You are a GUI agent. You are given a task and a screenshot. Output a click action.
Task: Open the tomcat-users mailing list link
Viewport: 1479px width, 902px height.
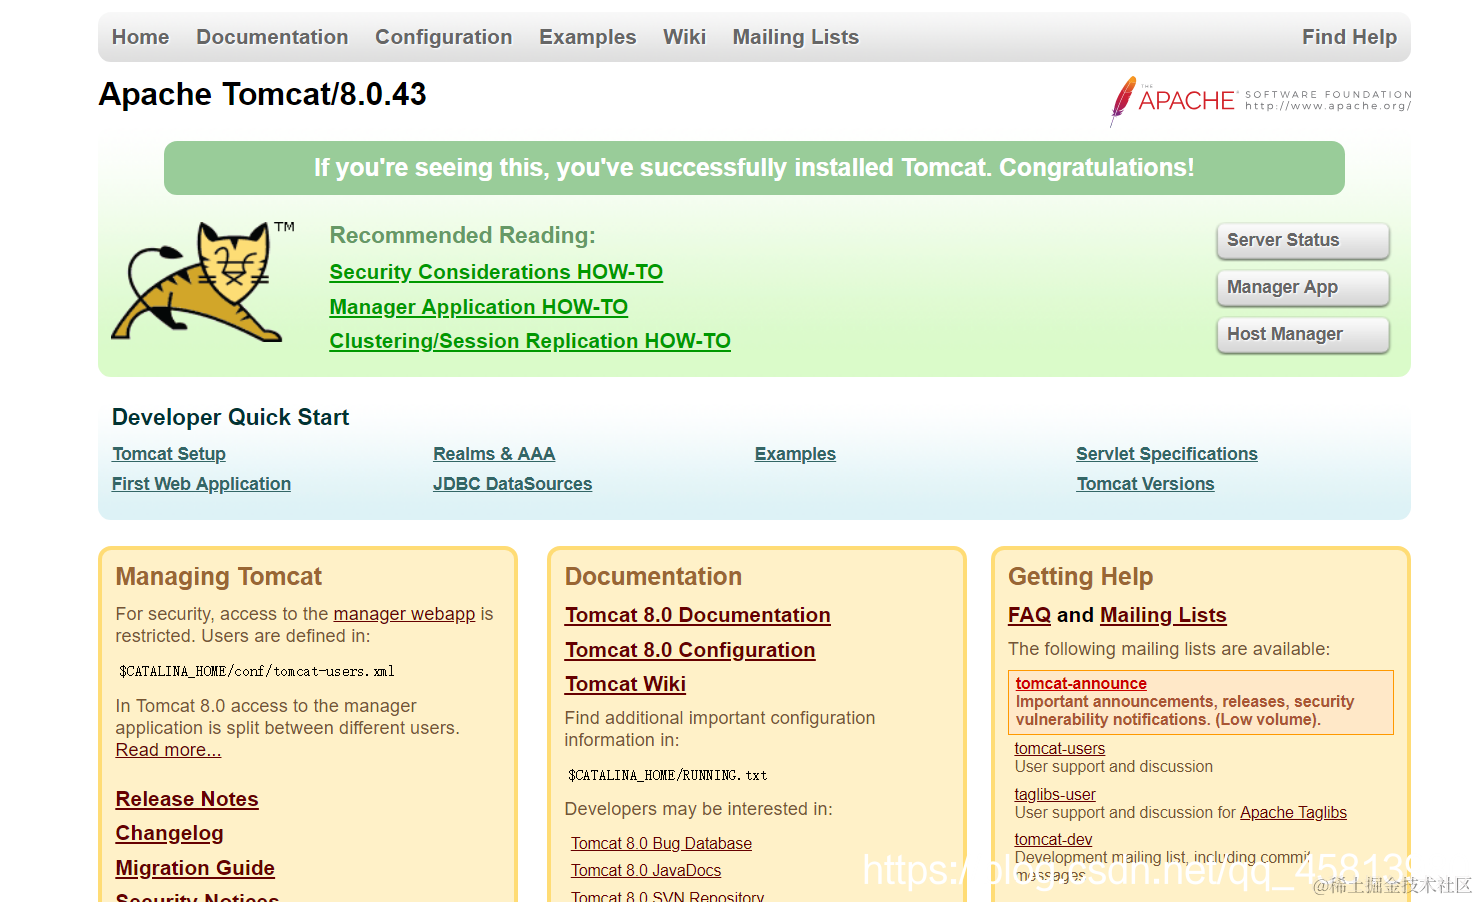tap(1060, 749)
